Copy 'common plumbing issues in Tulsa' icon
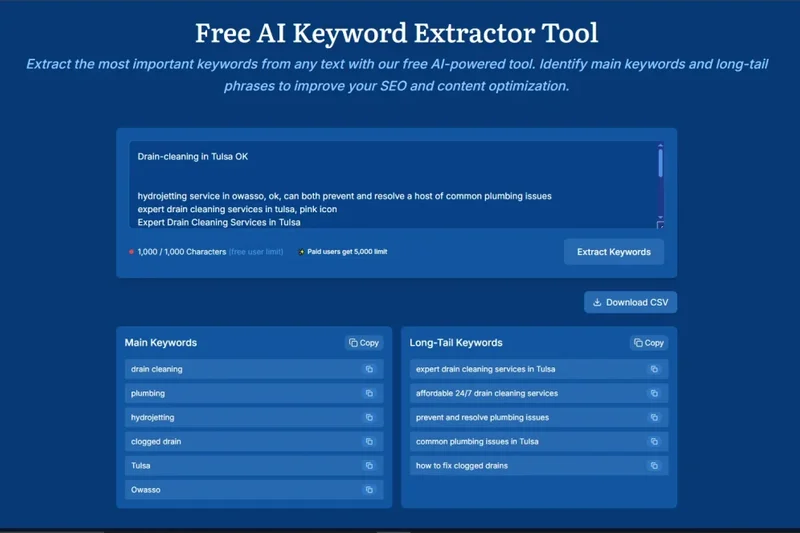Image resolution: width=800 pixels, height=533 pixels. point(654,441)
